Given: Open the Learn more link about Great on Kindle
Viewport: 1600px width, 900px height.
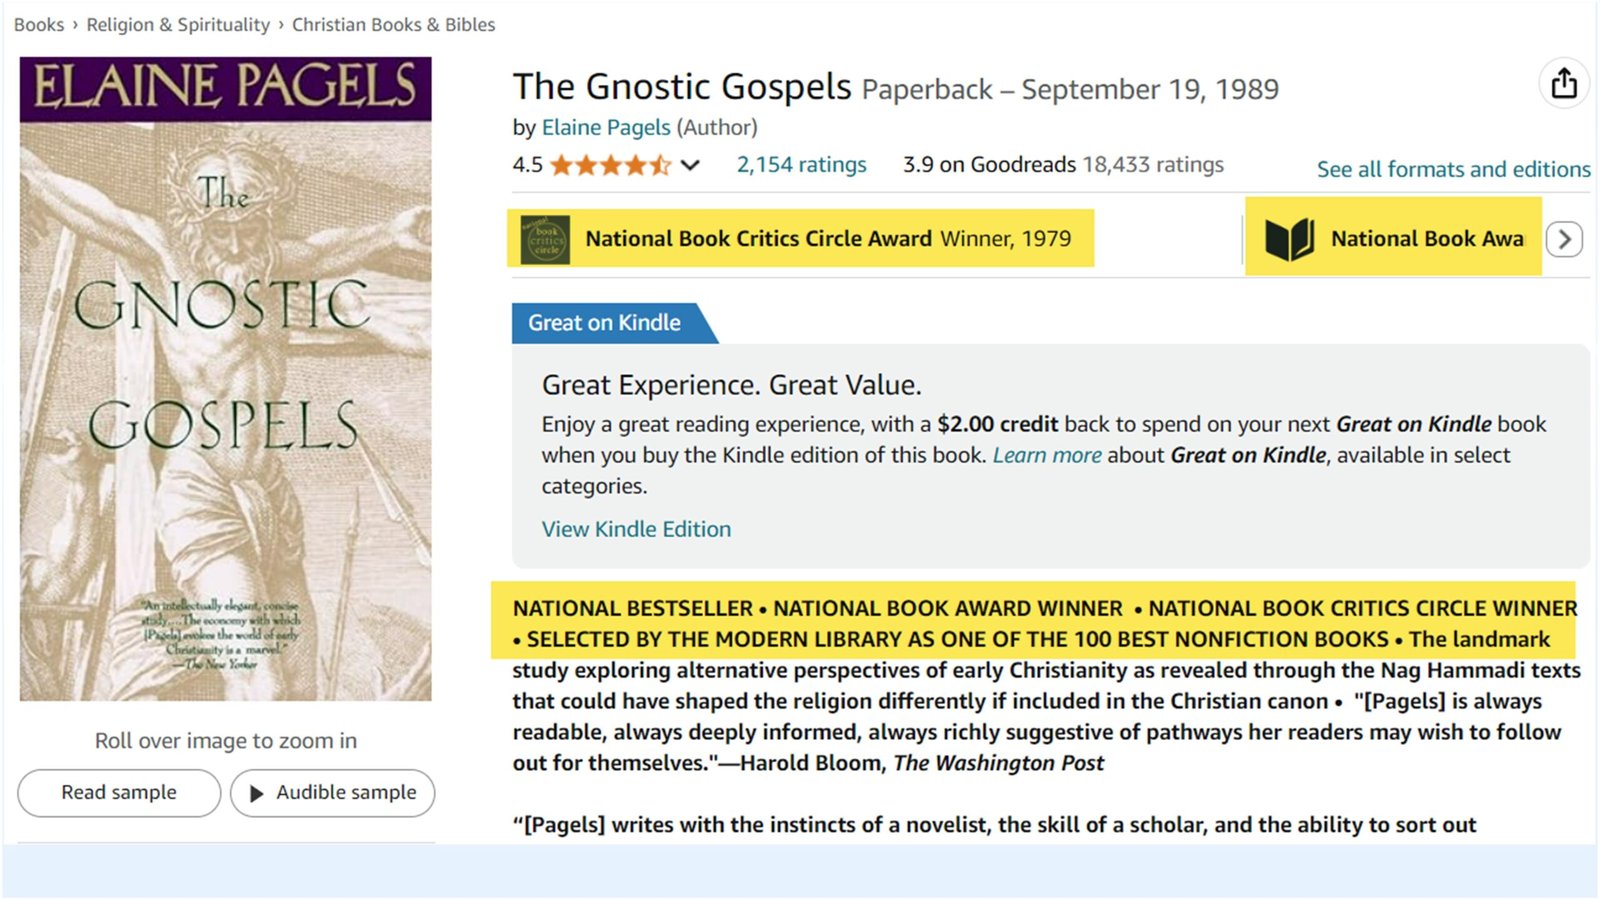Looking at the screenshot, I should 1046,455.
